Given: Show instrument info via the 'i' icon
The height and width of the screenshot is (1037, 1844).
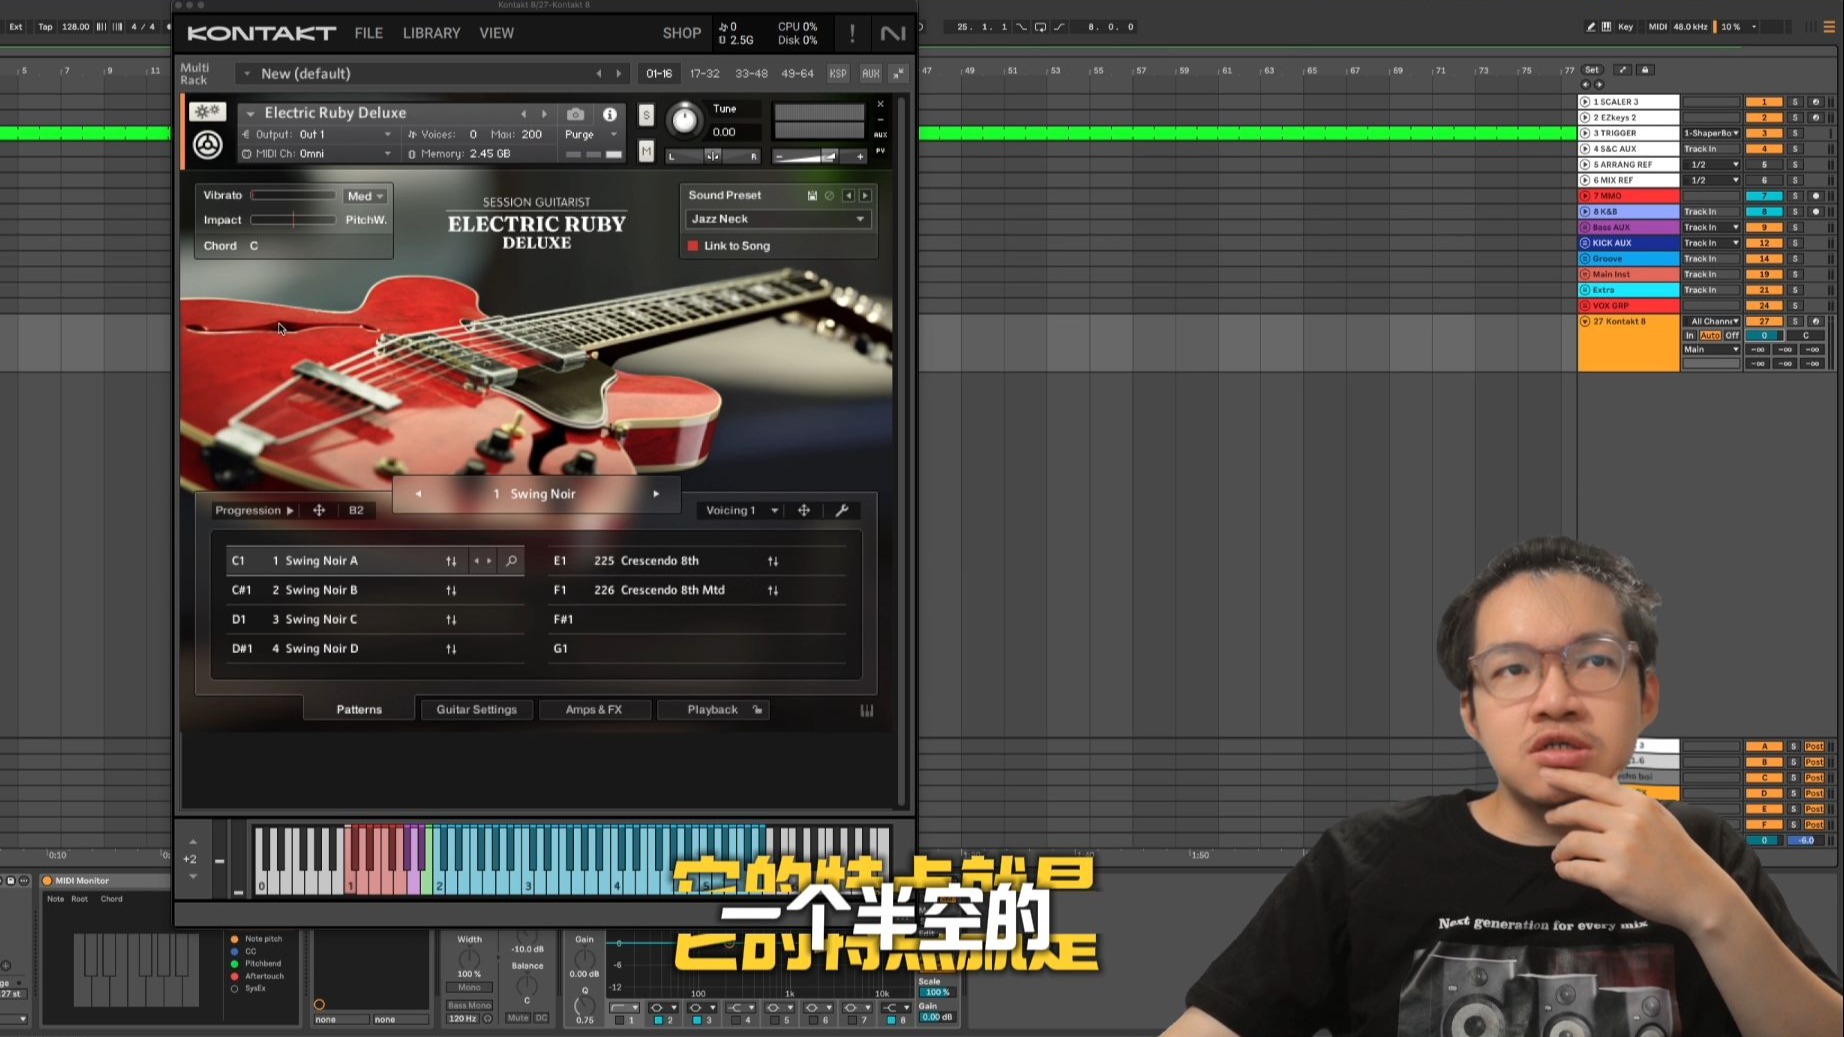Looking at the screenshot, I should 609,114.
